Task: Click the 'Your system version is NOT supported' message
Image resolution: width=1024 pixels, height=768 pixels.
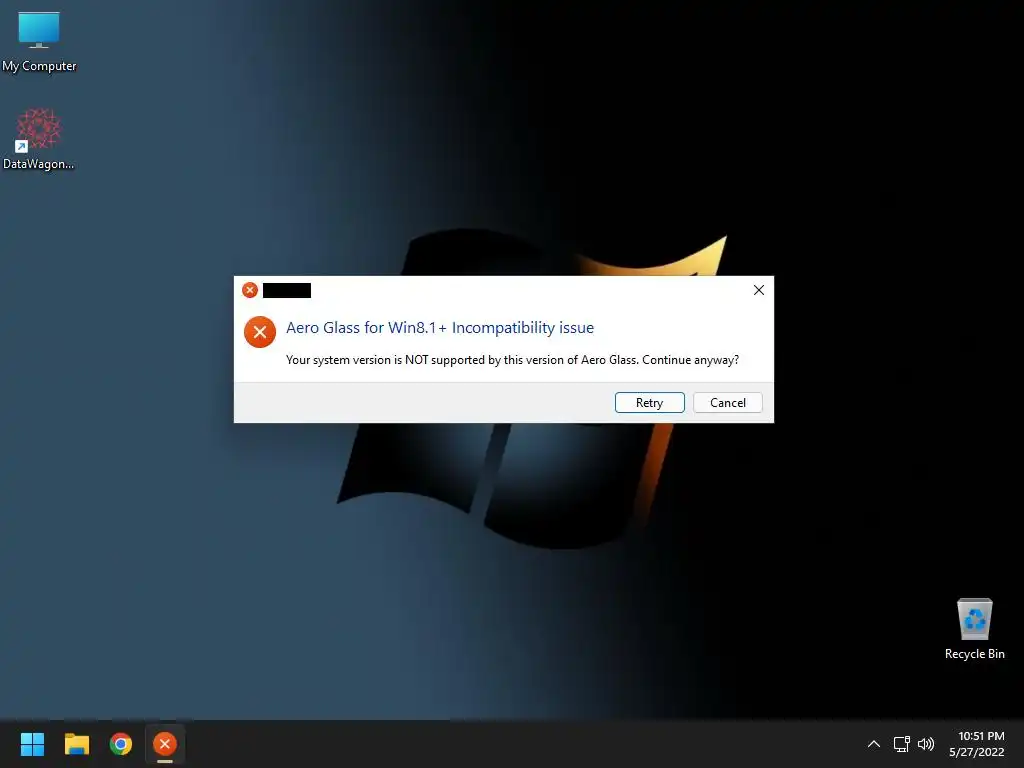Action: tap(513, 360)
